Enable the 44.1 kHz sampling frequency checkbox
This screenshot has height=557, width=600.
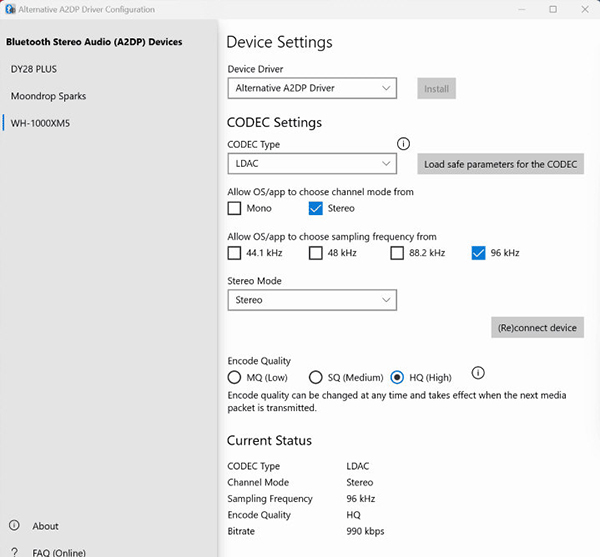pos(234,253)
